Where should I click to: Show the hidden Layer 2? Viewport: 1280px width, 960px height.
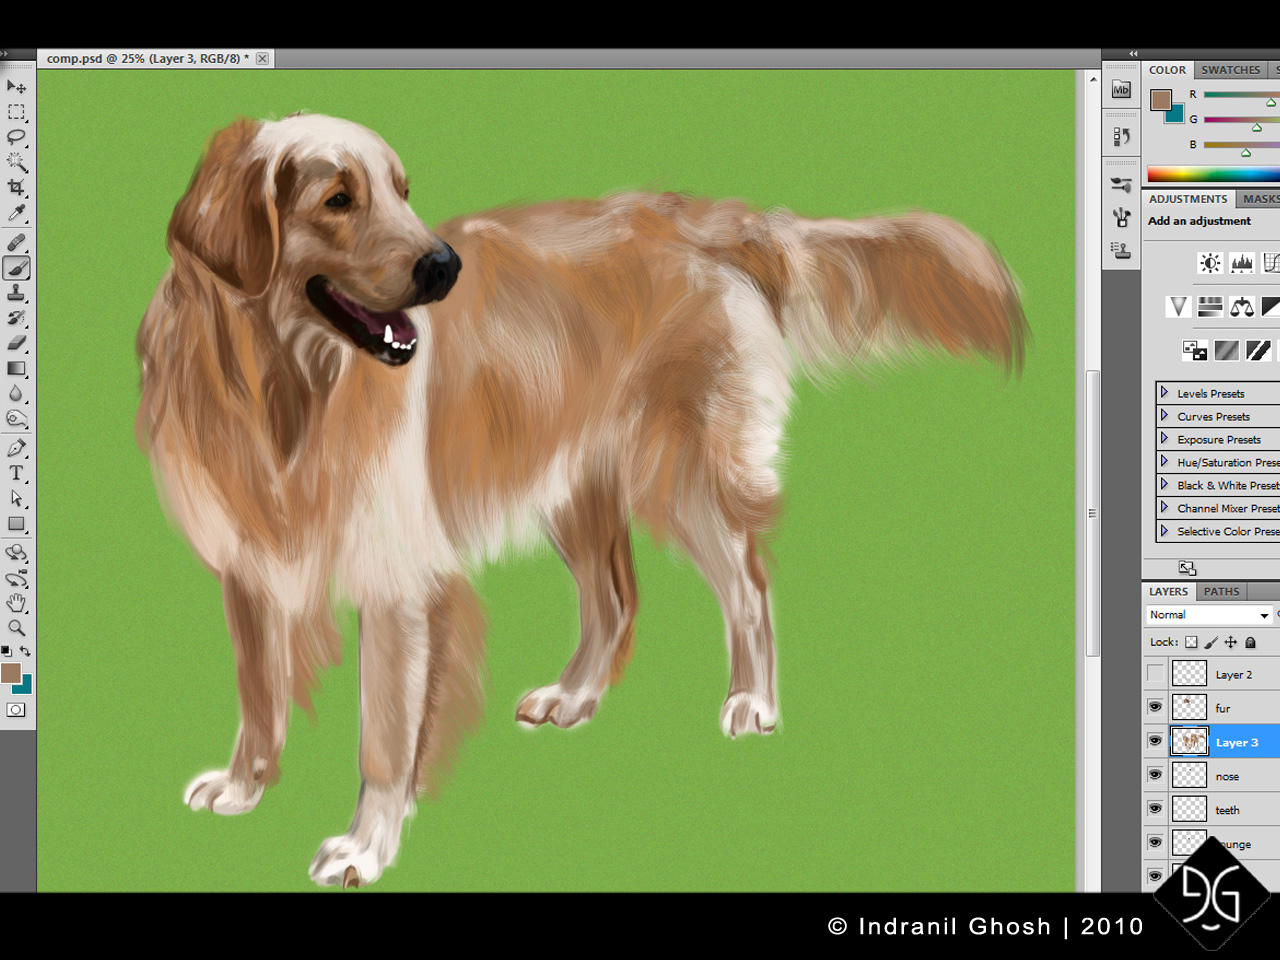(x=1155, y=673)
